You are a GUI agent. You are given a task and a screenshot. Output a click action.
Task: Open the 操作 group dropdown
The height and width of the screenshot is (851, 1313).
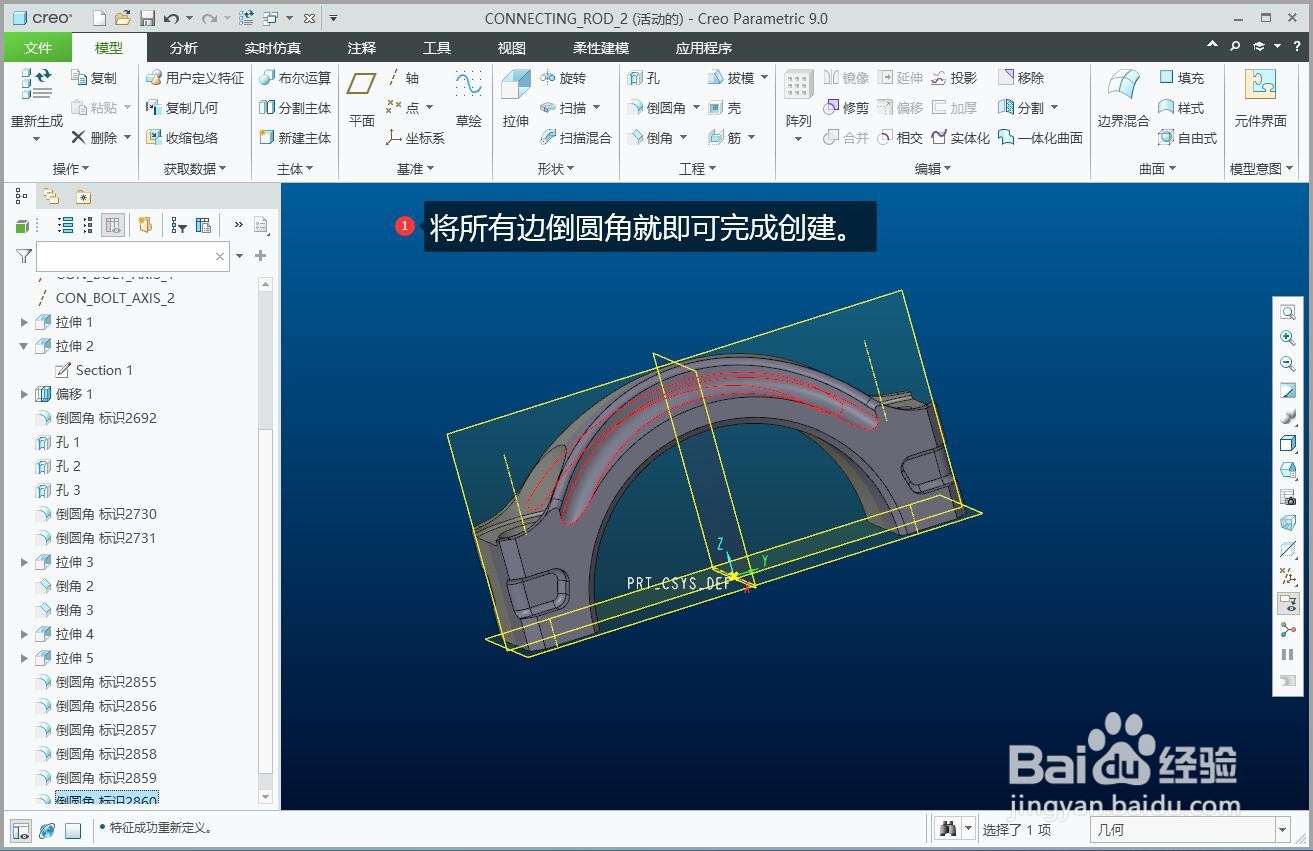(71, 169)
